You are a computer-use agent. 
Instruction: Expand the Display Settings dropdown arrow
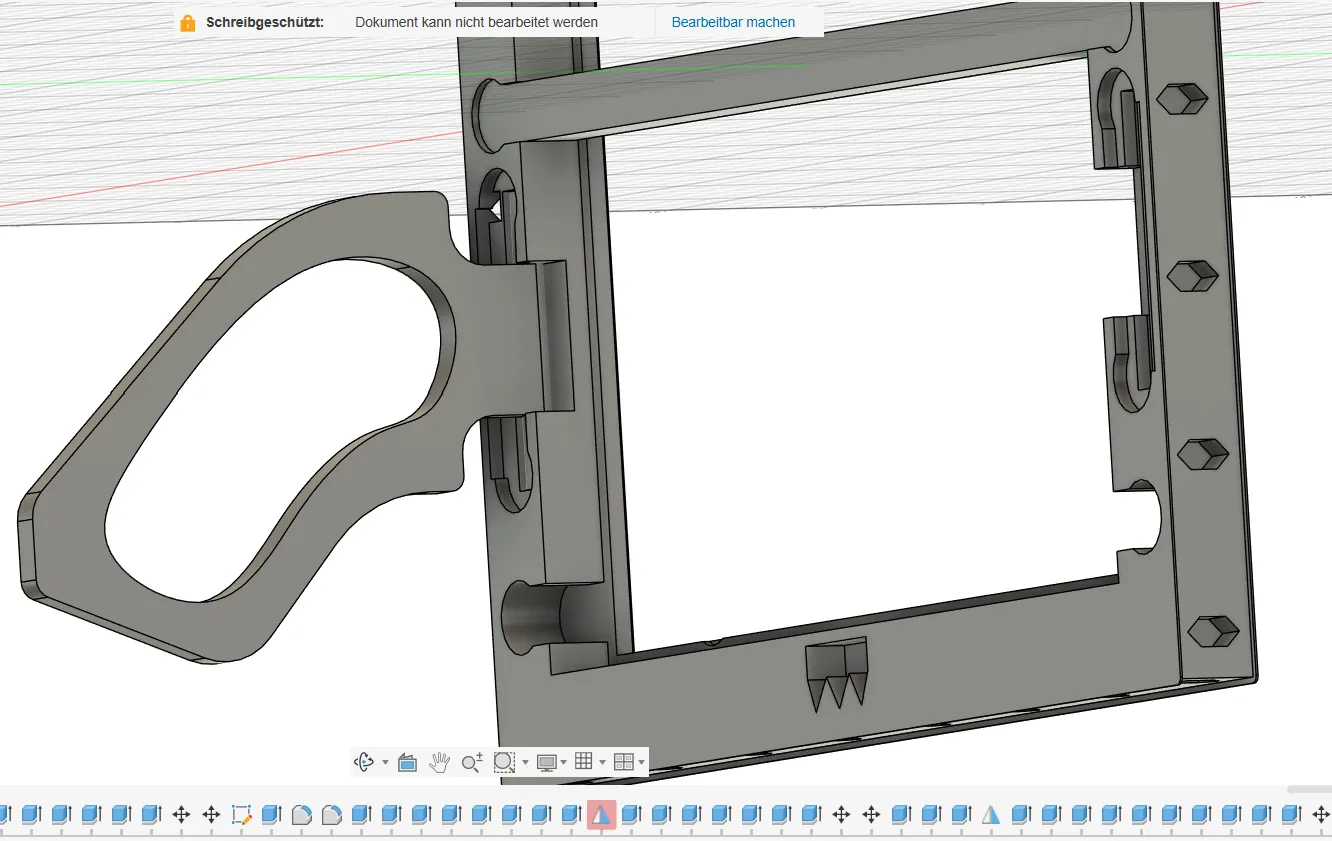click(x=564, y=763)
